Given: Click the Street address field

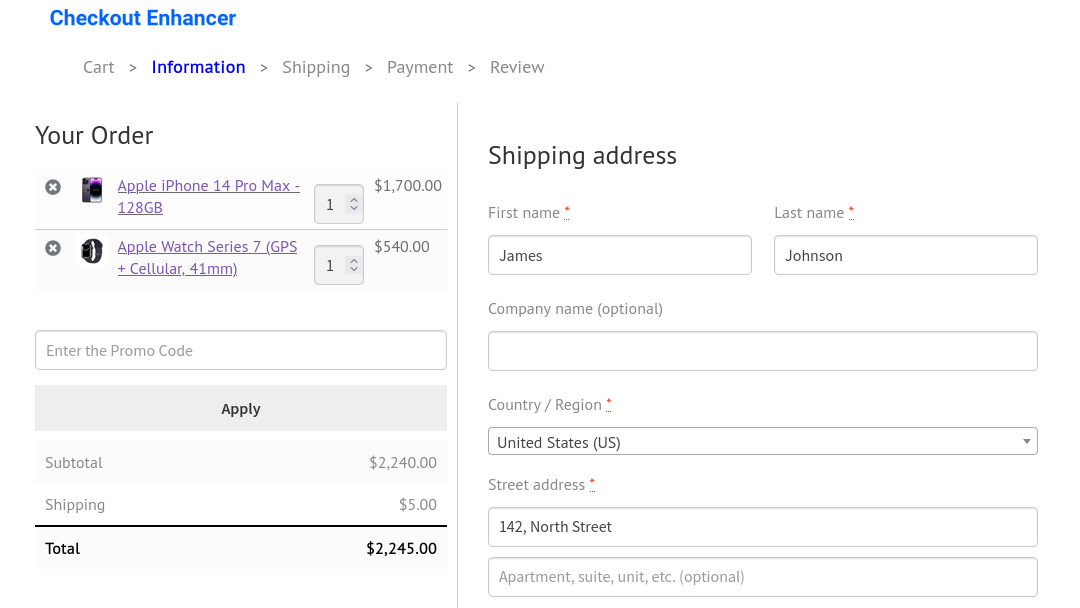Looking at the screenshot, I should tap(762, 527).
